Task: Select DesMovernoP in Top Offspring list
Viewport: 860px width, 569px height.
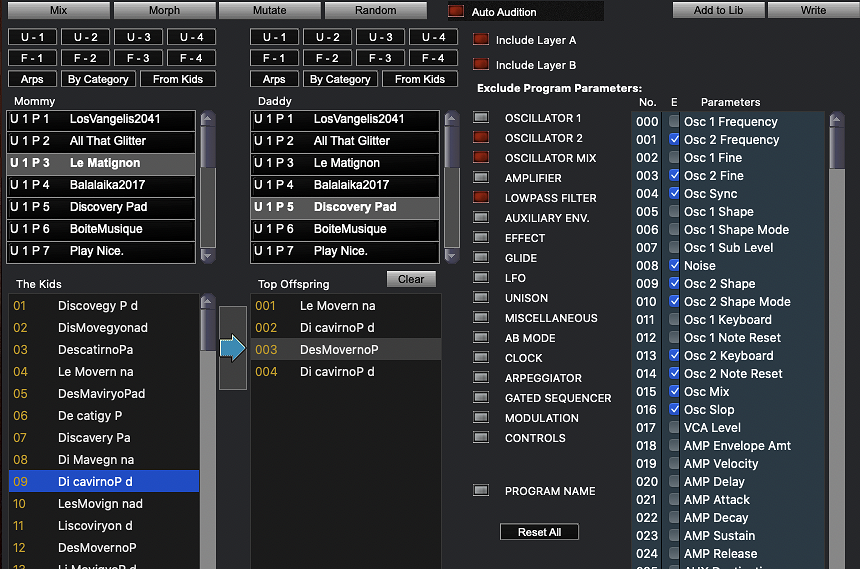Action: click(338, 350)
